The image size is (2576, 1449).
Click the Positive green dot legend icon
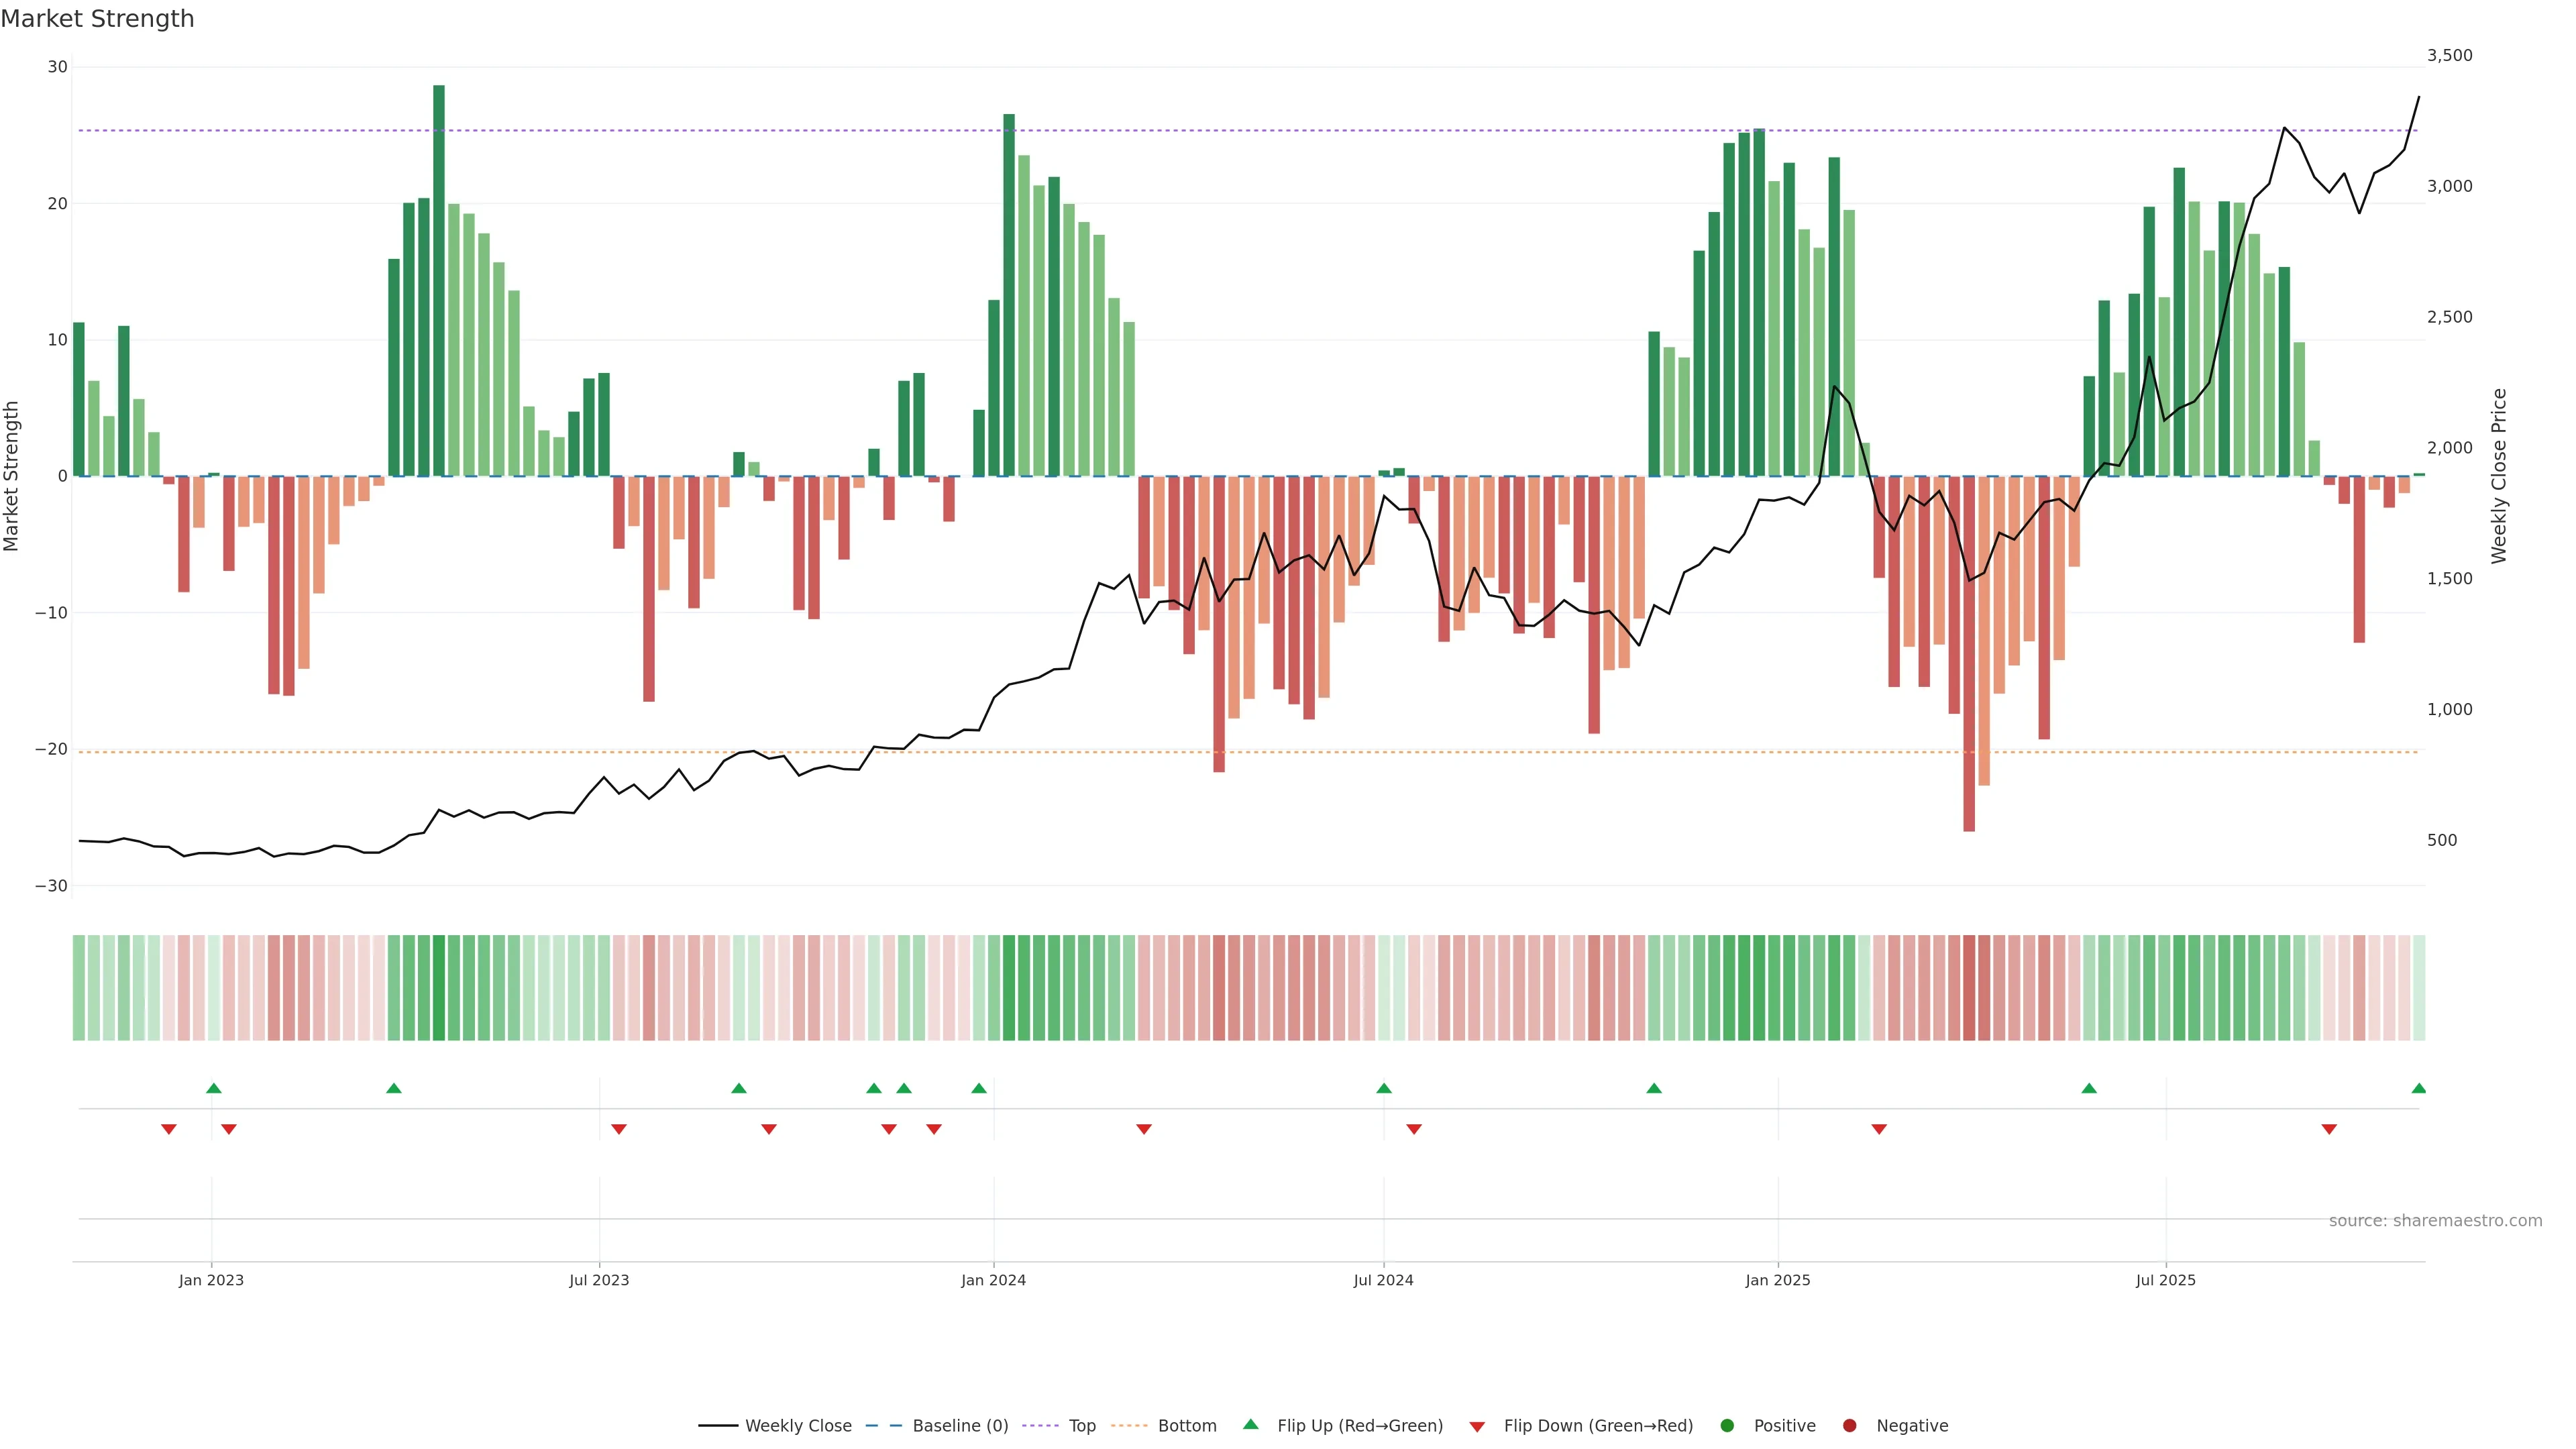(x=1727, y=1425)
